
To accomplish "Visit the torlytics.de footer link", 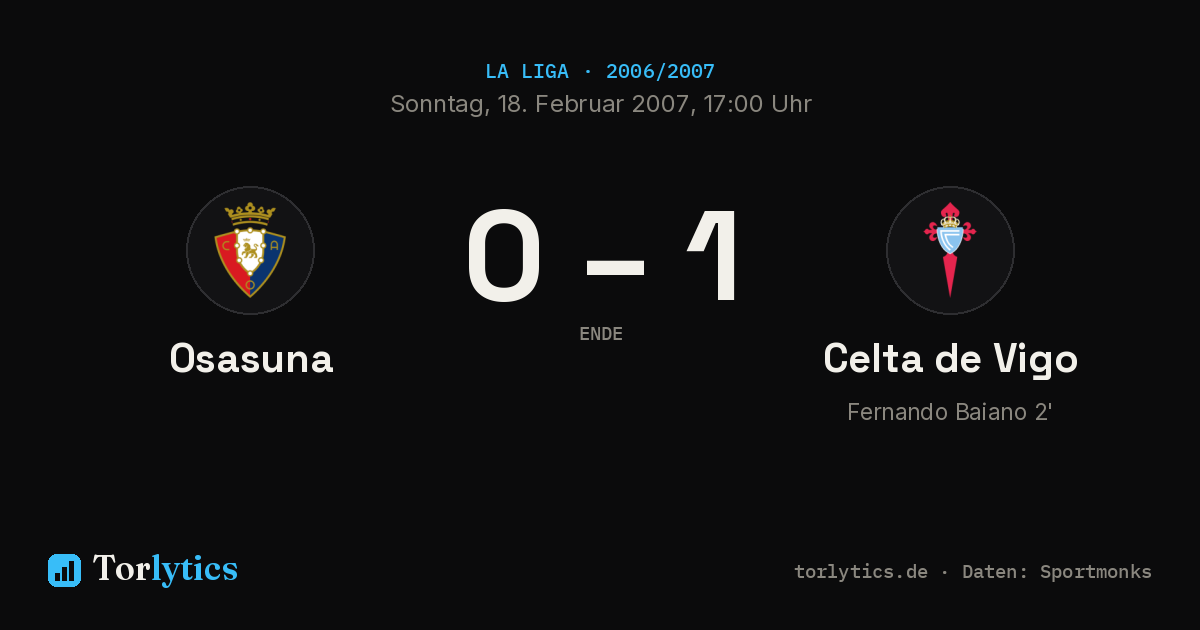I will (x=861, y=572).
